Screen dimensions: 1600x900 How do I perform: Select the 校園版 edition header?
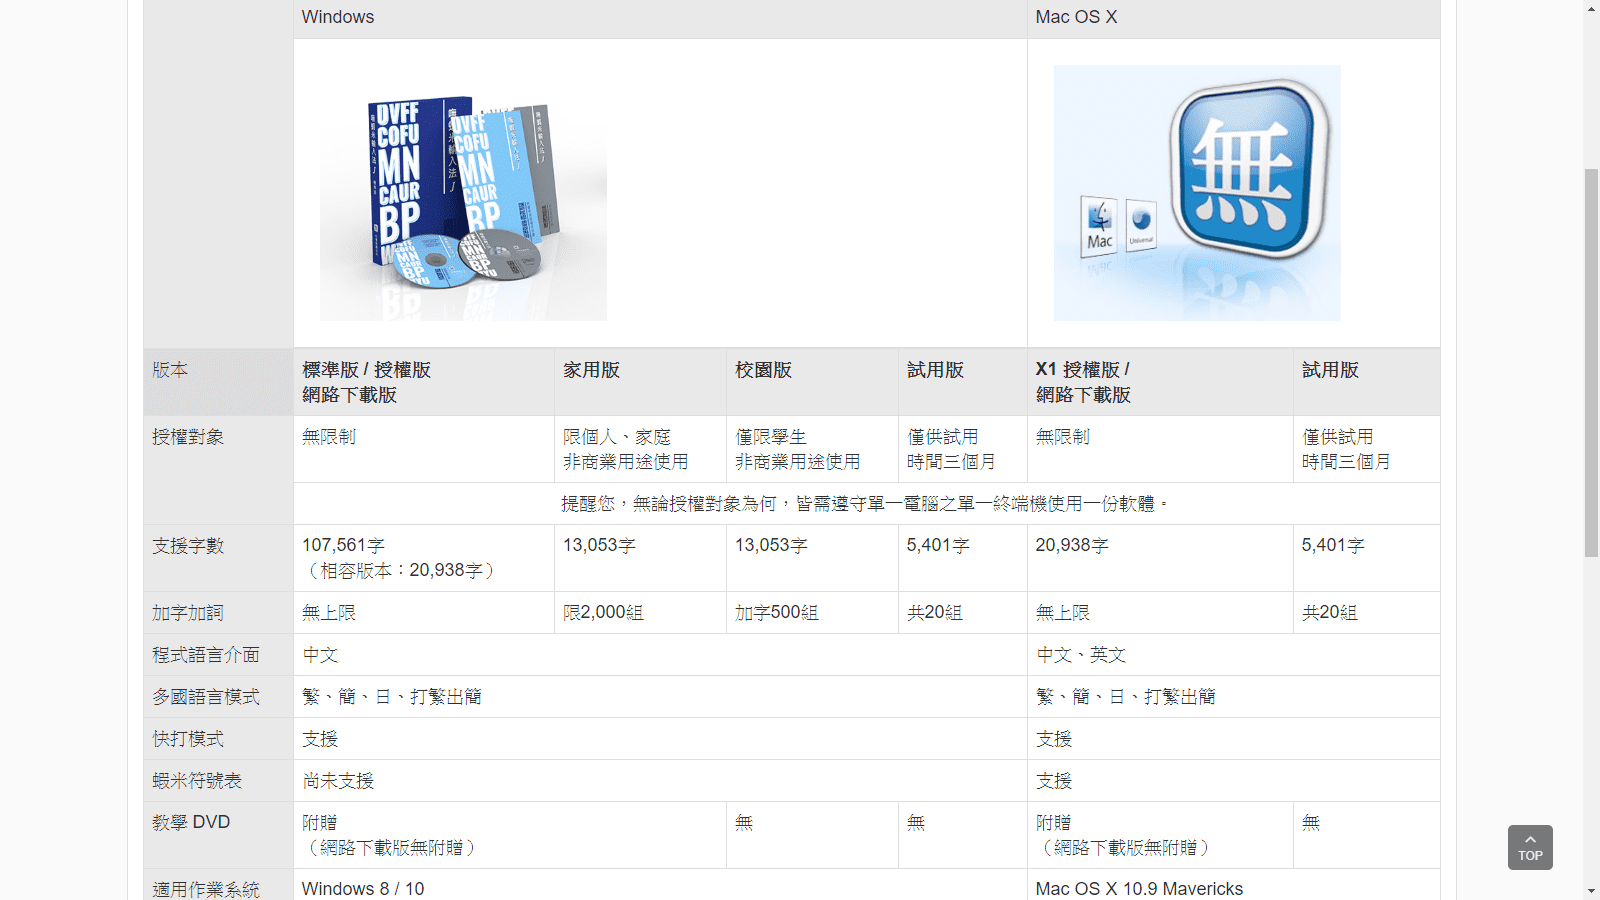[x=763, y=370]
